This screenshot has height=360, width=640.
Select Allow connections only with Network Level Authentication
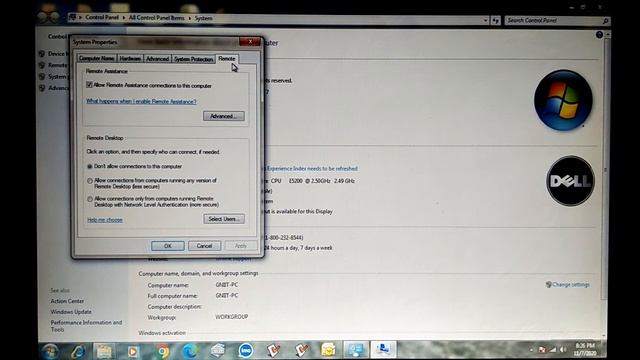click(90, 199)
